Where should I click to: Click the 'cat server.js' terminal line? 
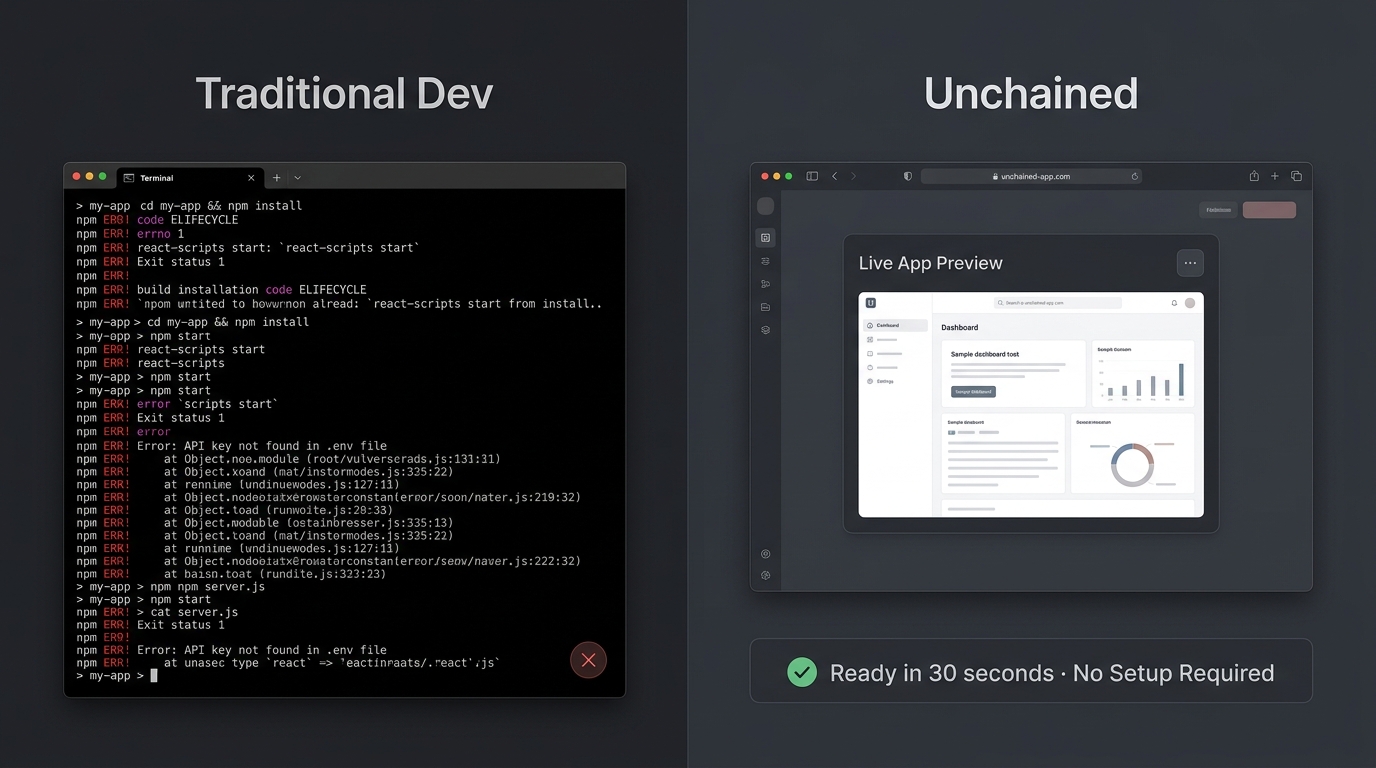pos(157,612)
